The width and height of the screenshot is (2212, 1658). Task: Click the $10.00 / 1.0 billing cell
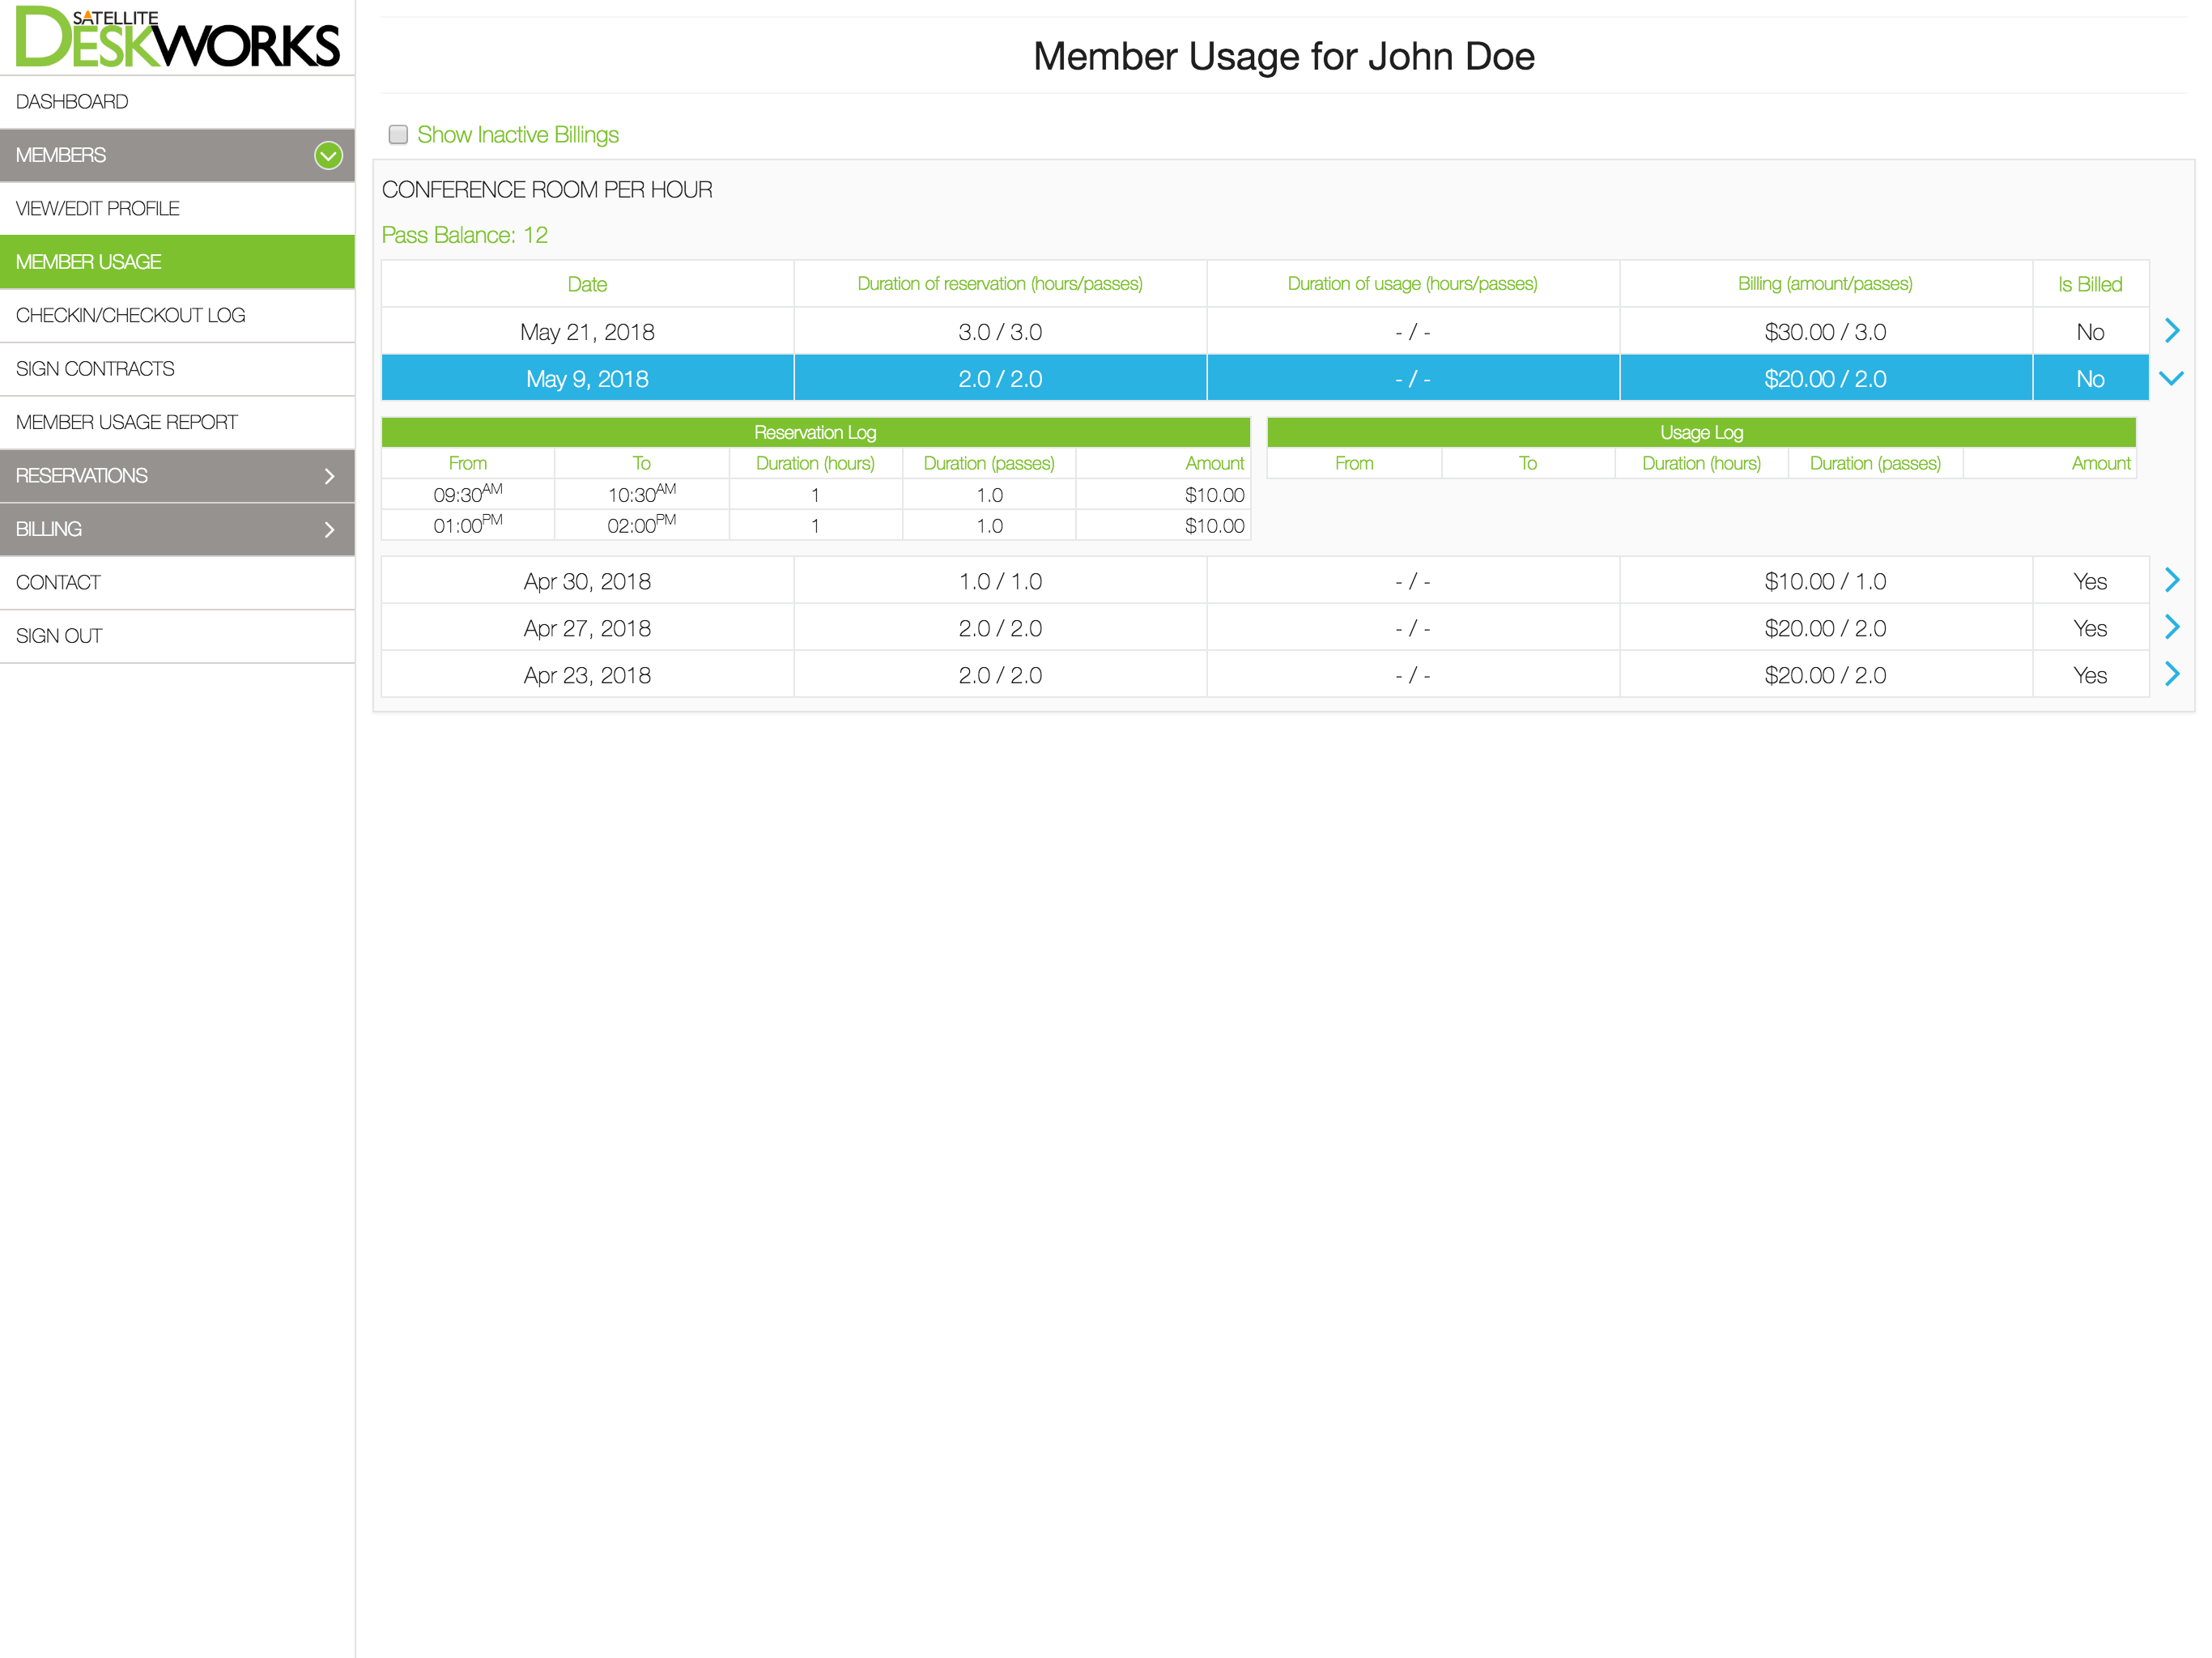pos(1825,581)
